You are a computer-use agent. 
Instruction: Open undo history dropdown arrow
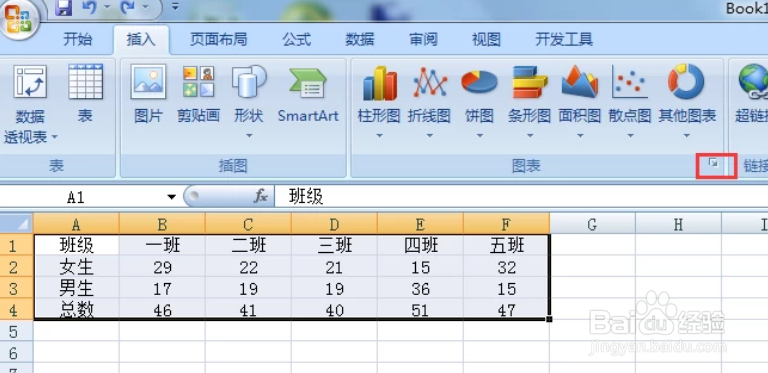pyautogui.click(x=106, y=8)
